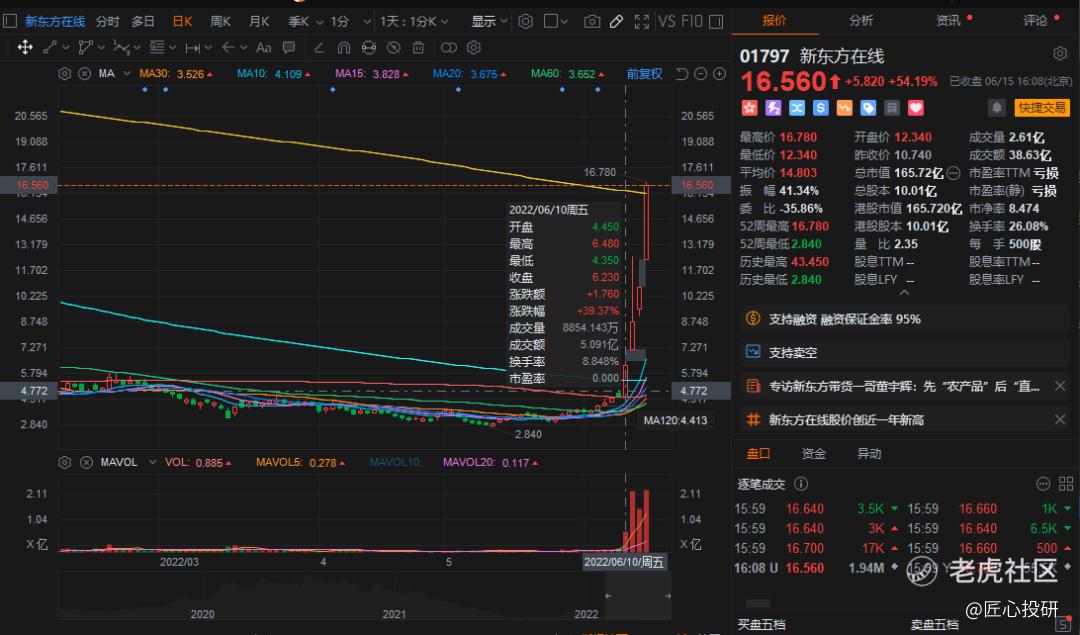Image resolution: width=1080 pixels, height=635 pixels.
Task: Select the Fibonacci levels drawing tool
Action: tap(157, 48)
